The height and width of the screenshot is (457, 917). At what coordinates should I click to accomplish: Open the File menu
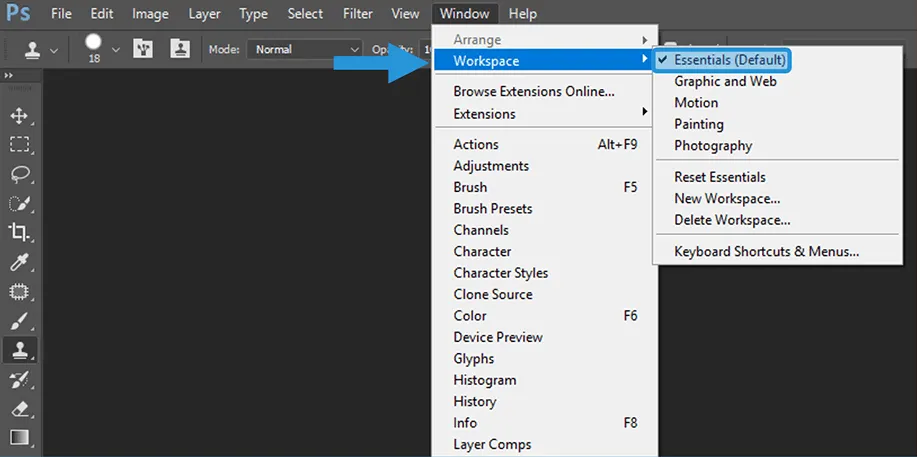(x=61, y=13)
